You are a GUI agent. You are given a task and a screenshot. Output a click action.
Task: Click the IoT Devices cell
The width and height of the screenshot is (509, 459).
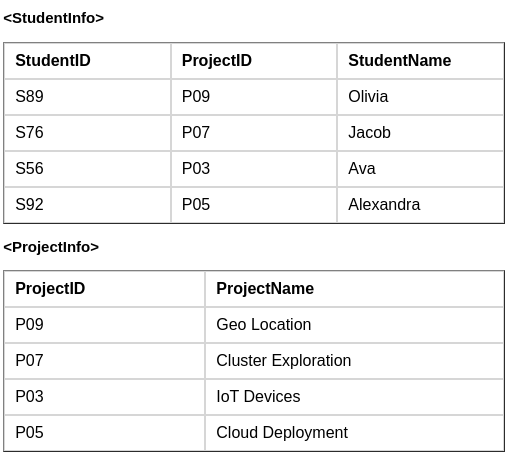click(354, 397)
